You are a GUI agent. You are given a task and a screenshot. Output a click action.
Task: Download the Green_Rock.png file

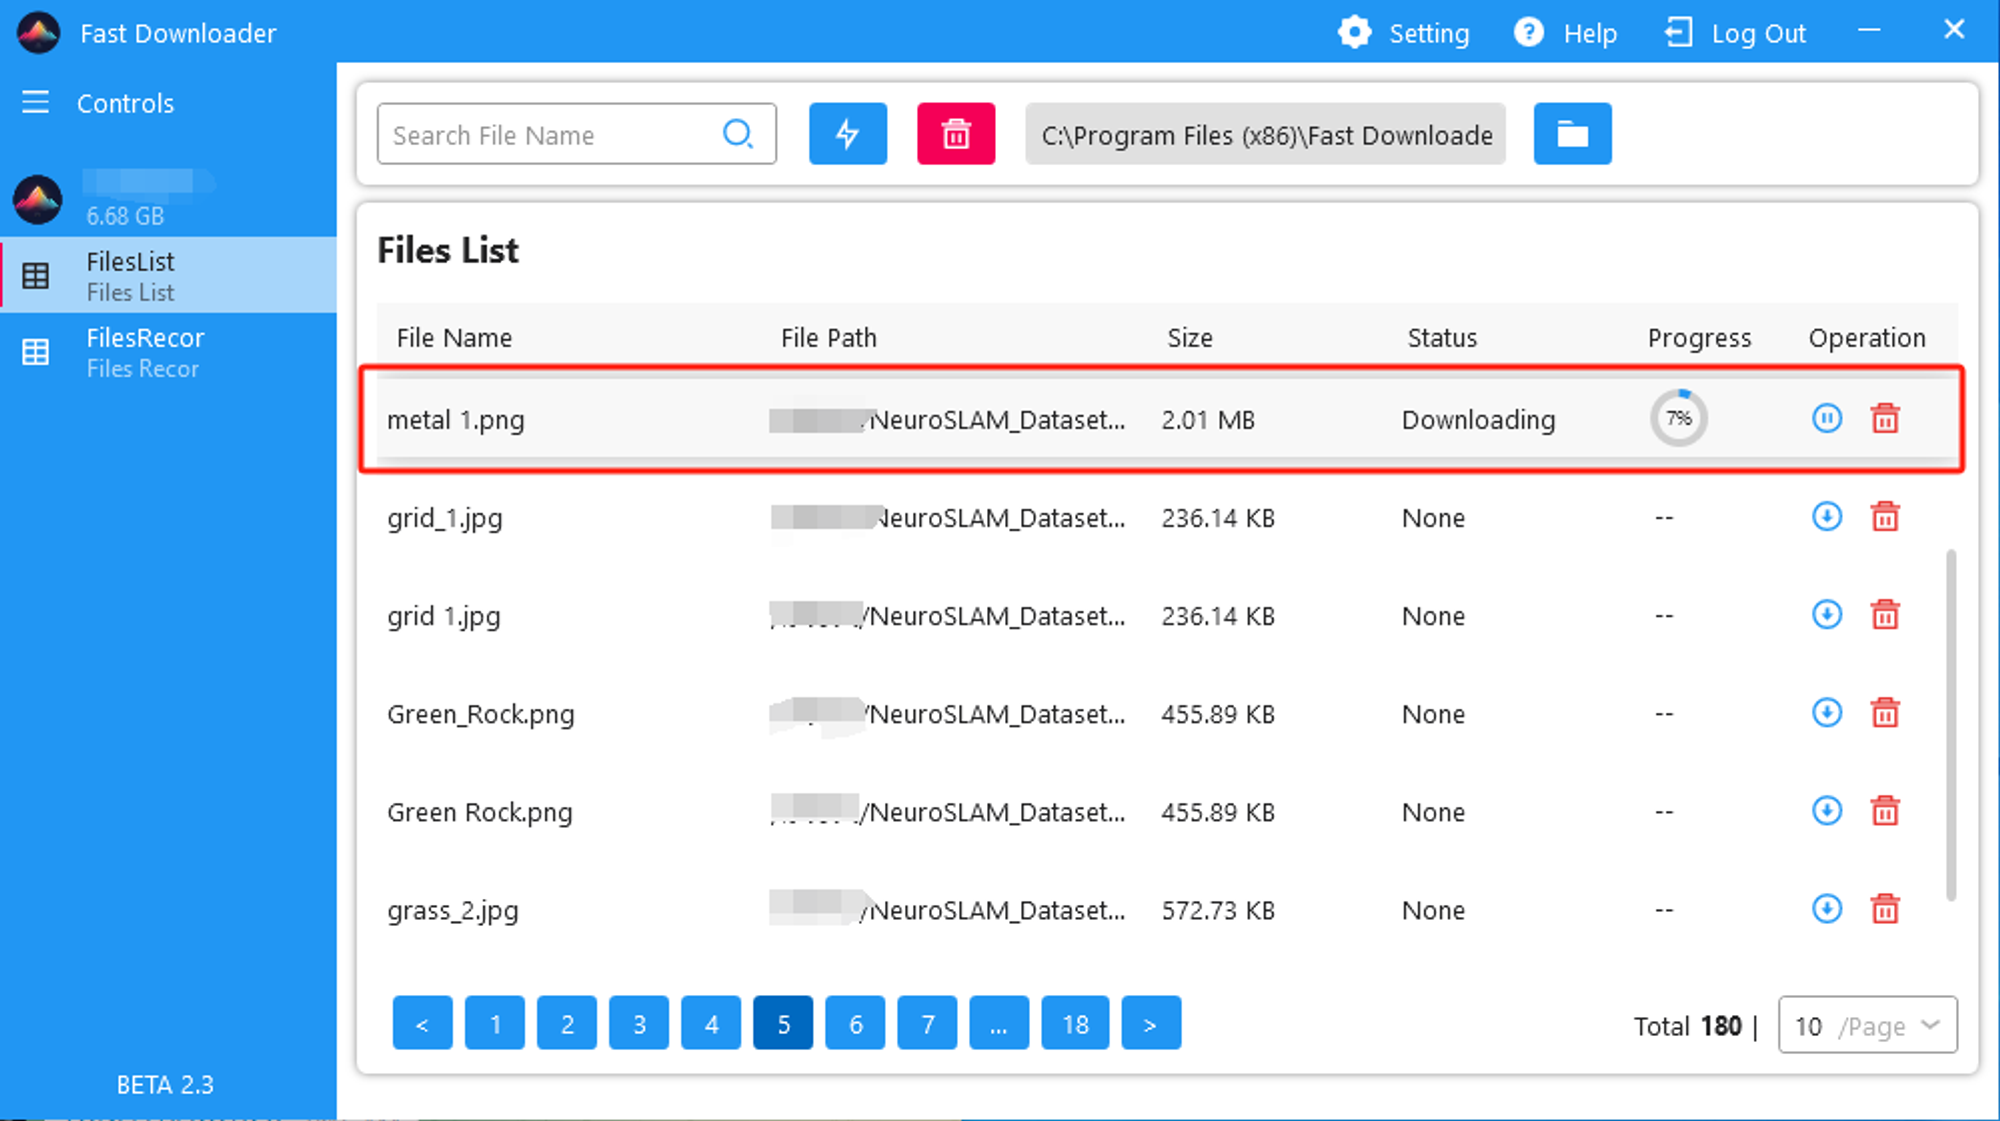point(1826,713)
